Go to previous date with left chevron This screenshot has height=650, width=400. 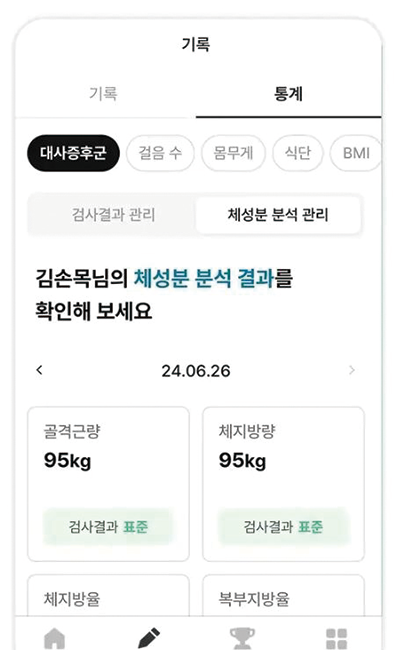tap(39, 370)
